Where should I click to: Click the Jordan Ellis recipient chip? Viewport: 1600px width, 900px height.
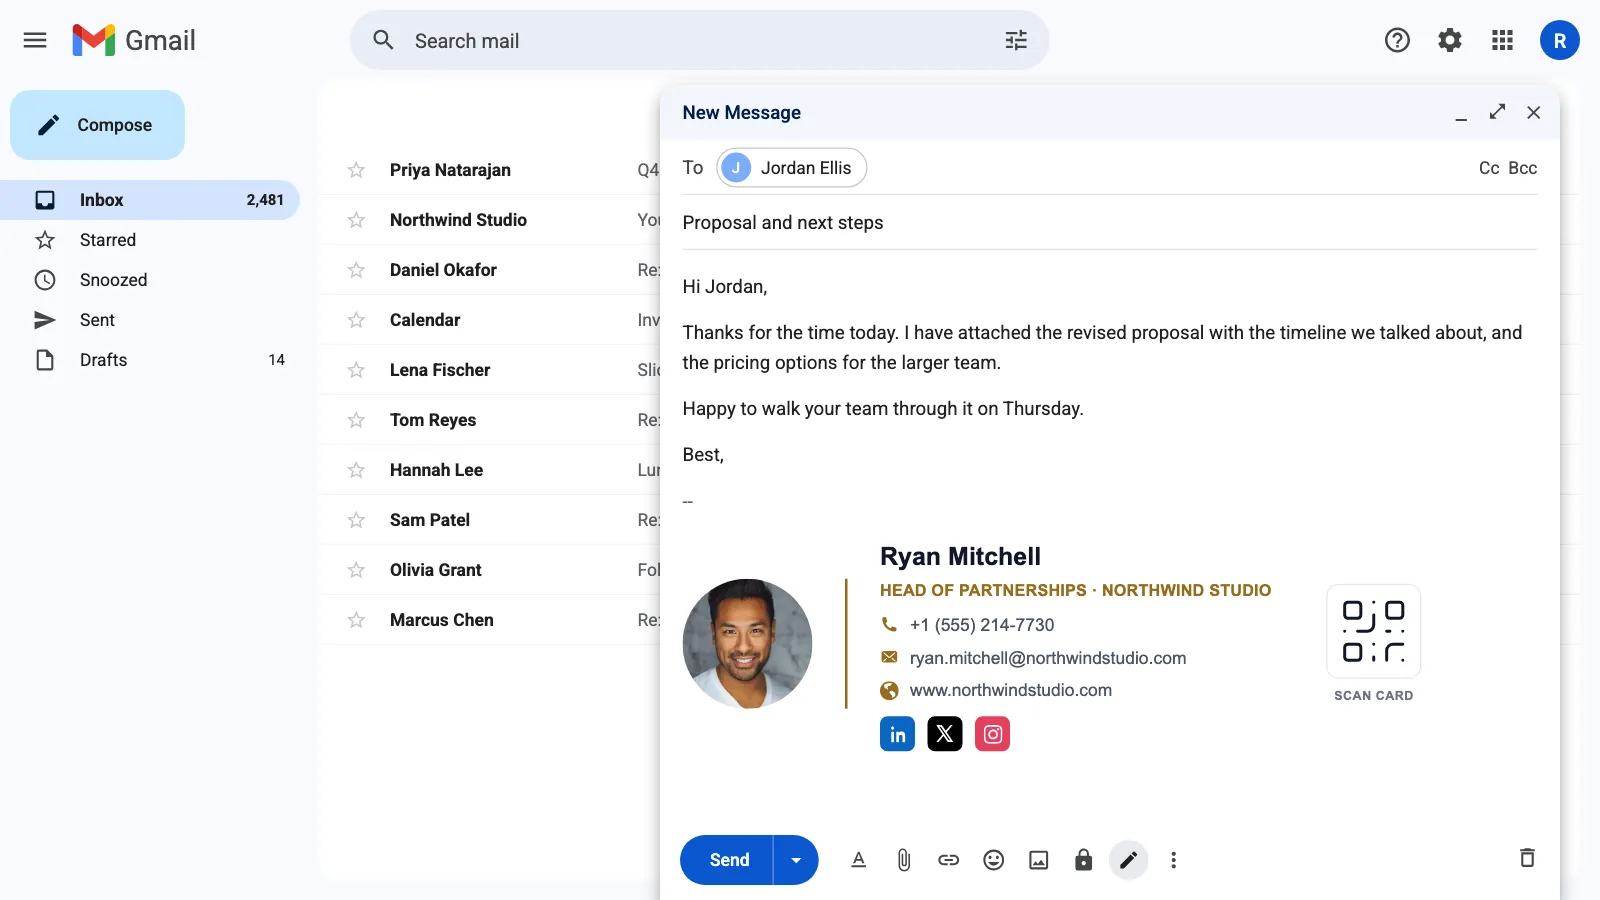click(792, 168)
